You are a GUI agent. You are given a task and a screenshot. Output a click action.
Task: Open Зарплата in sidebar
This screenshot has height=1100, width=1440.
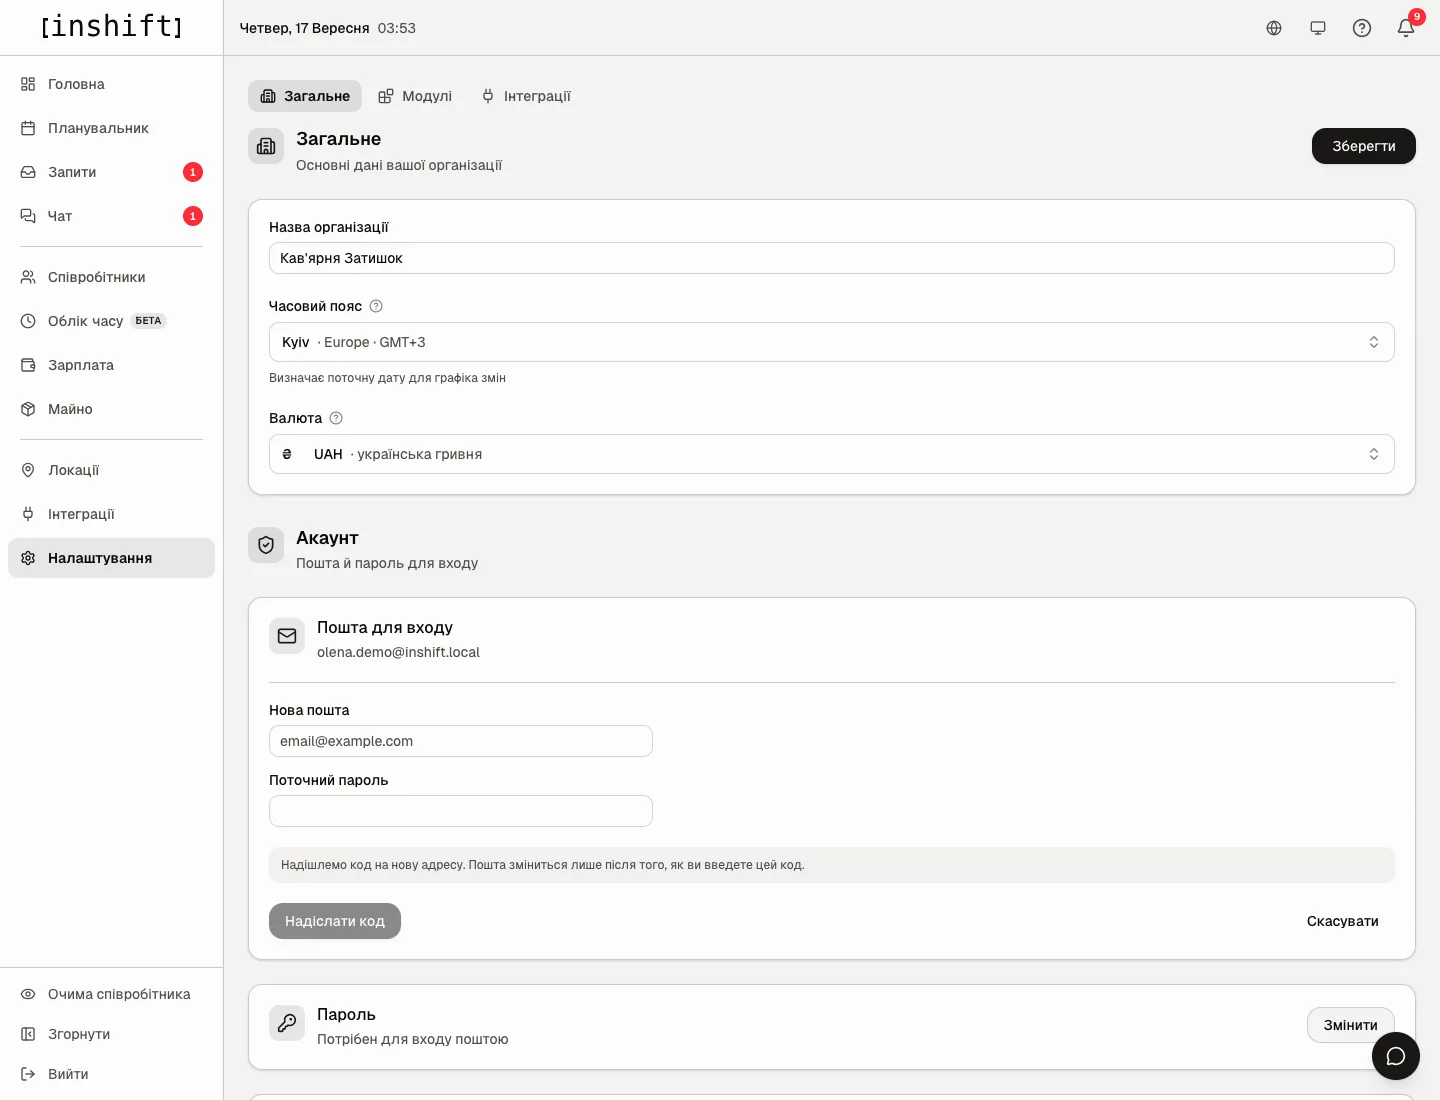pyautogui.click(x=111, y=365)
